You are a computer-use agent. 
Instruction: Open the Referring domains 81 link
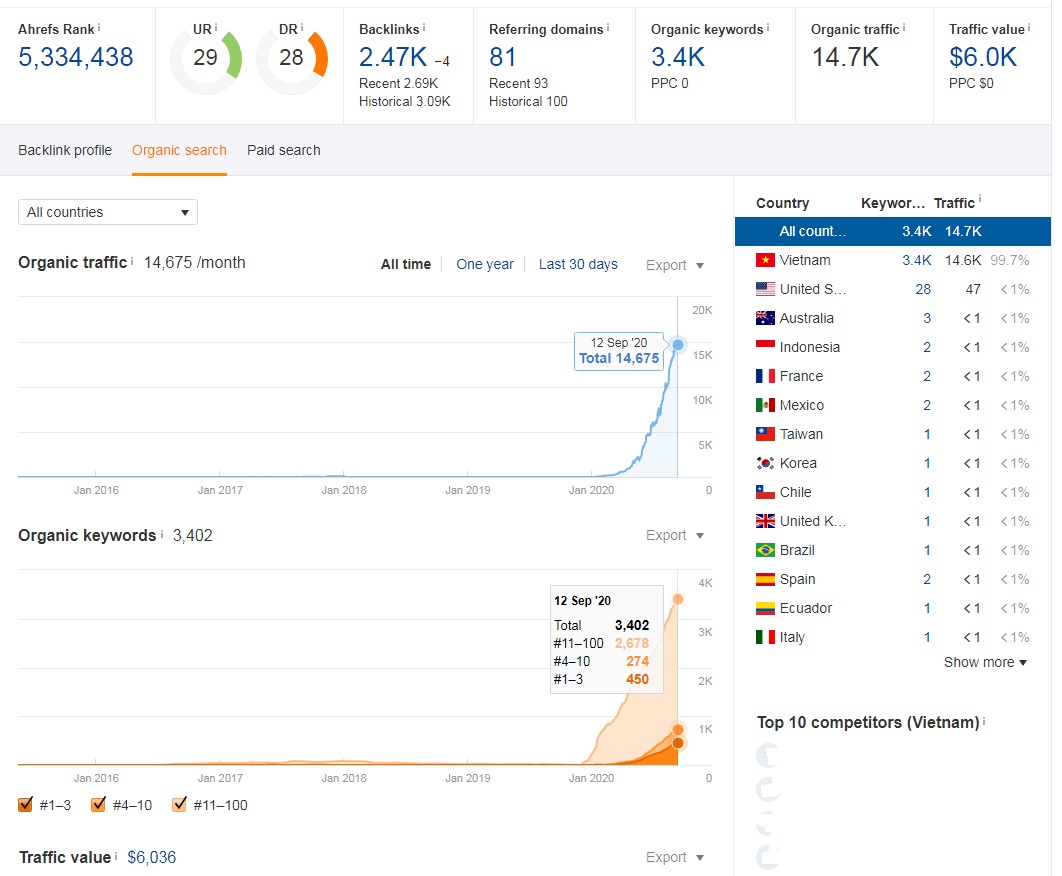click(x=503, y=58)
